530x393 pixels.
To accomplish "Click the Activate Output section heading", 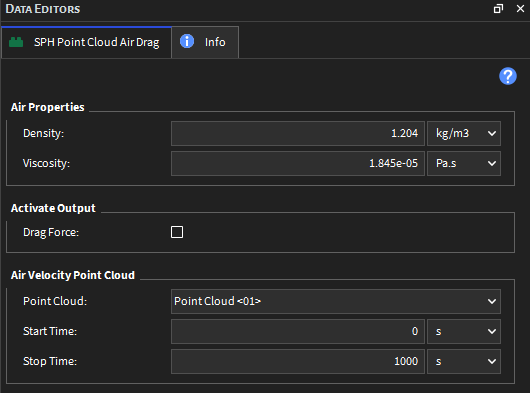I will [53, 208].
